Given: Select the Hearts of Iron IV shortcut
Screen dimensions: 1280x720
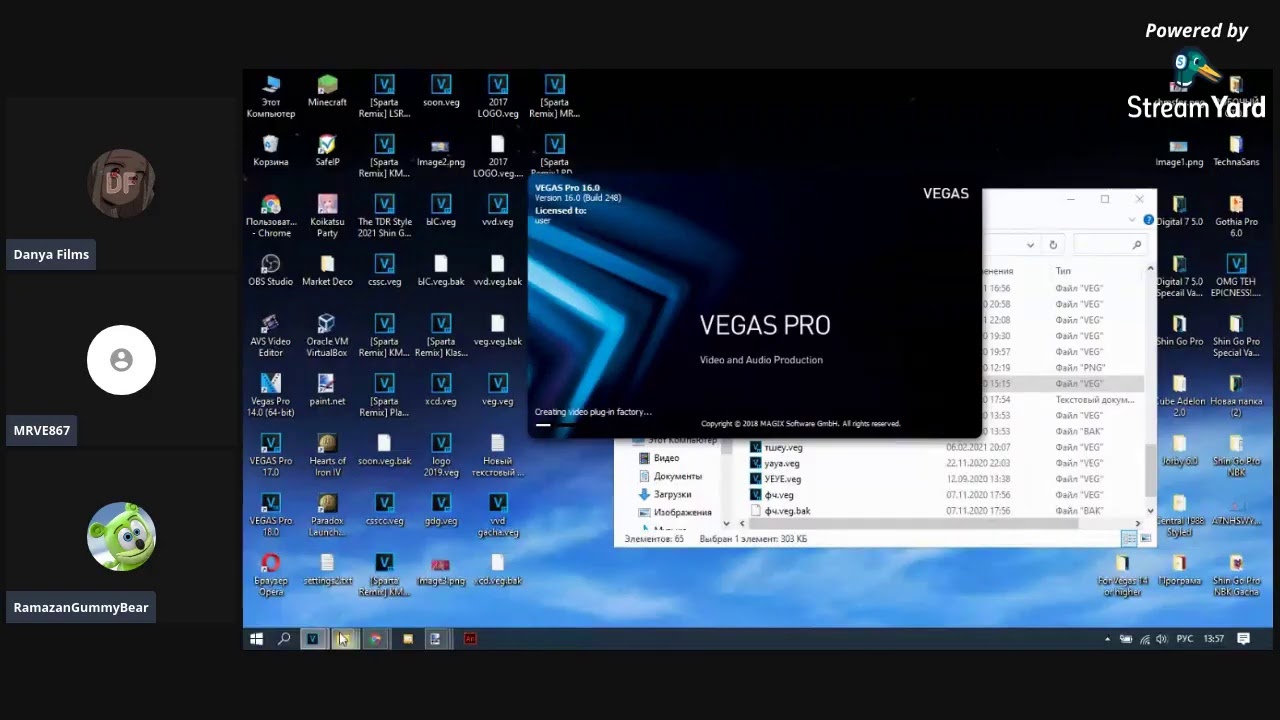Looking at the screenshot, I should click(x=327, y=455).
